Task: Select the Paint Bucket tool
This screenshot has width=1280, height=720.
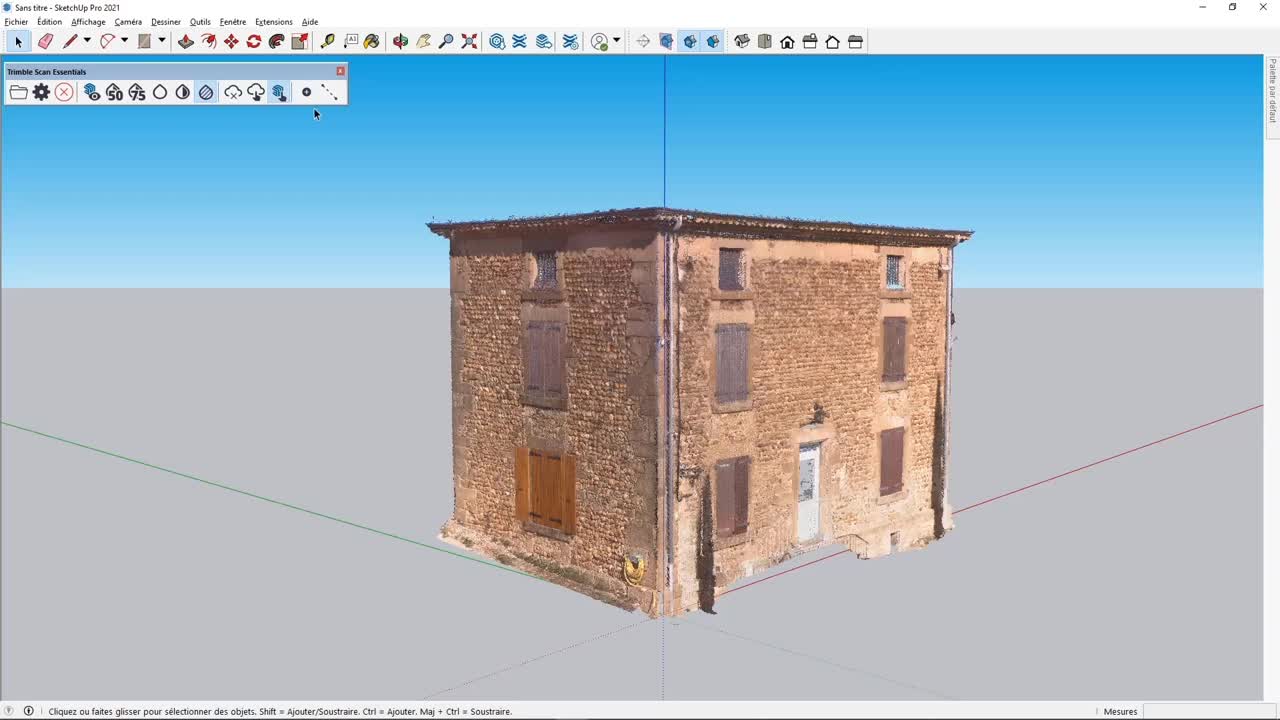Action: click(x=369, y=41)
